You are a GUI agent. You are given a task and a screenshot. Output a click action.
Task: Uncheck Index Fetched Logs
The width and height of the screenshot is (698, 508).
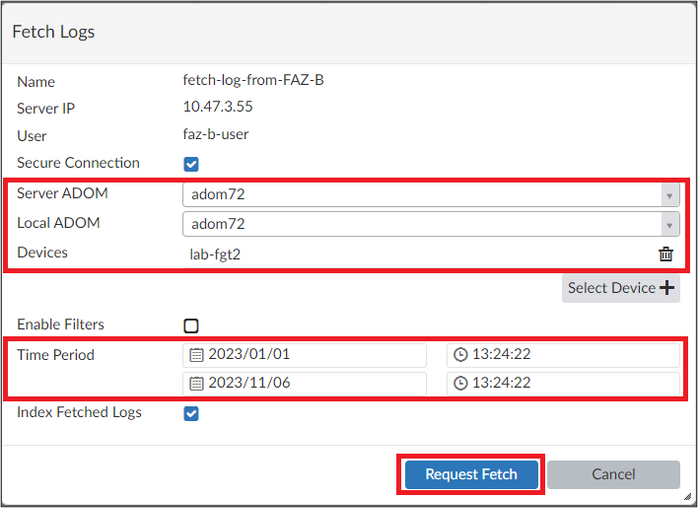click(191, 413)
